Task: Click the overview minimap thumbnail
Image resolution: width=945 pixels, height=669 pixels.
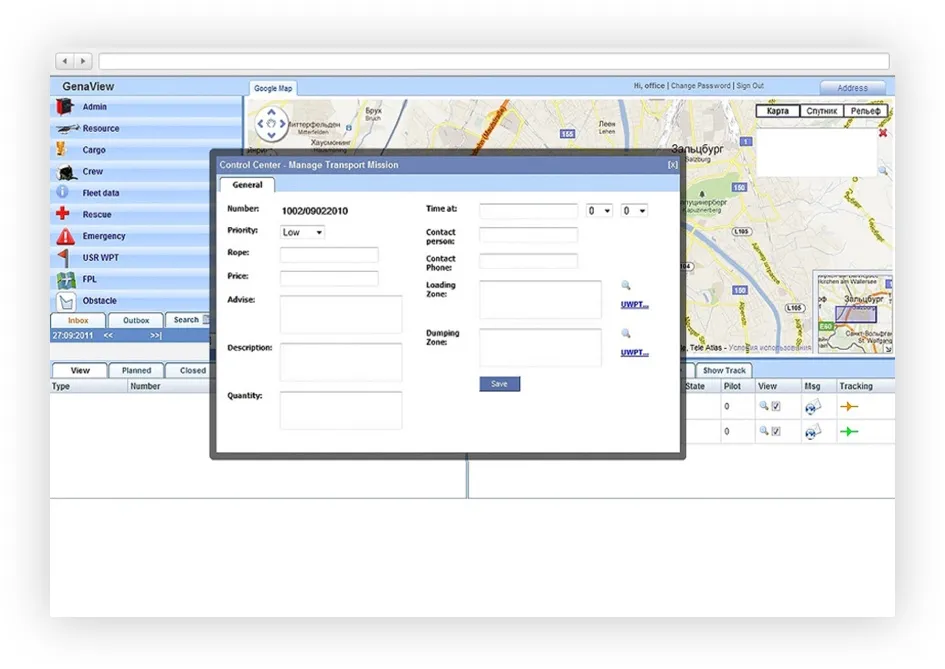Action: click(x=854, y=312)
